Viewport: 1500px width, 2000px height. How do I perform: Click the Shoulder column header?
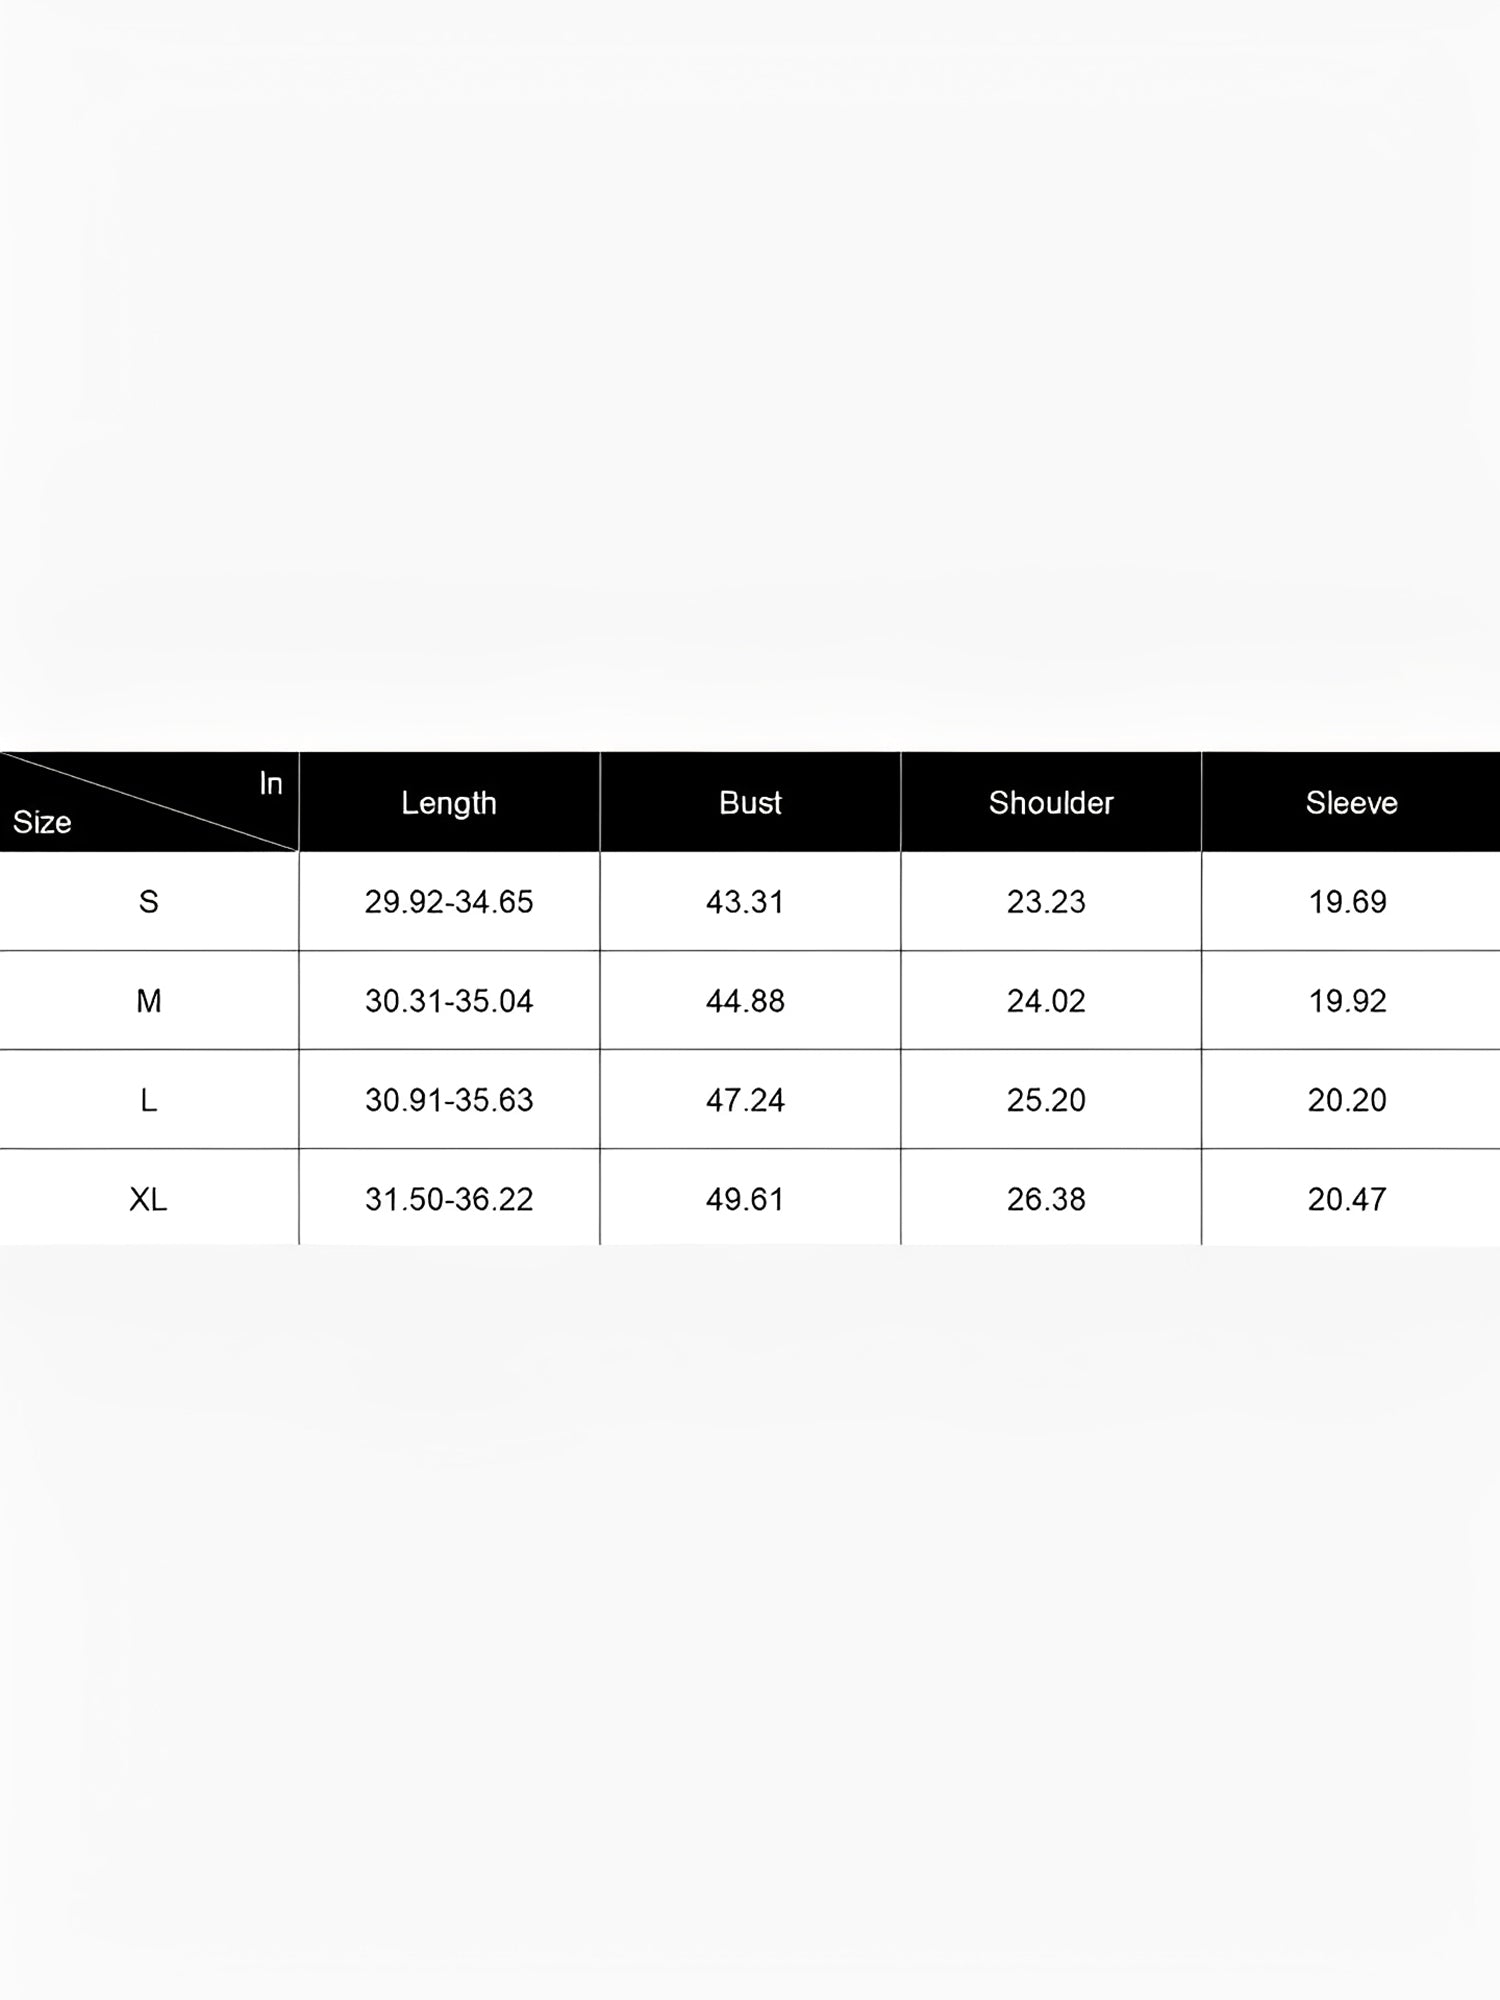(x=1051, y=803)
